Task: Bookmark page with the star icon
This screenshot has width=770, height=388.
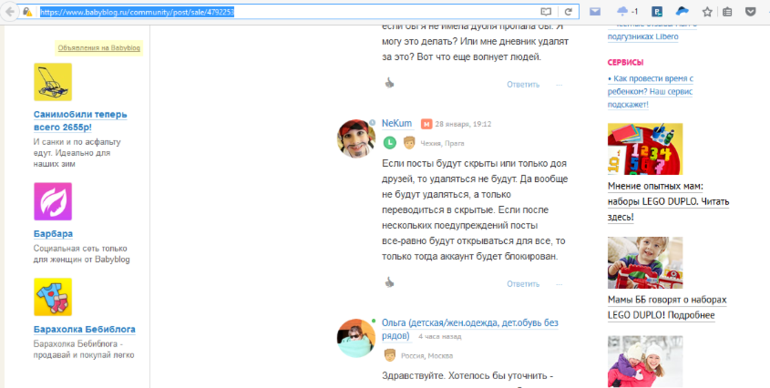Action: click(707, 12)
